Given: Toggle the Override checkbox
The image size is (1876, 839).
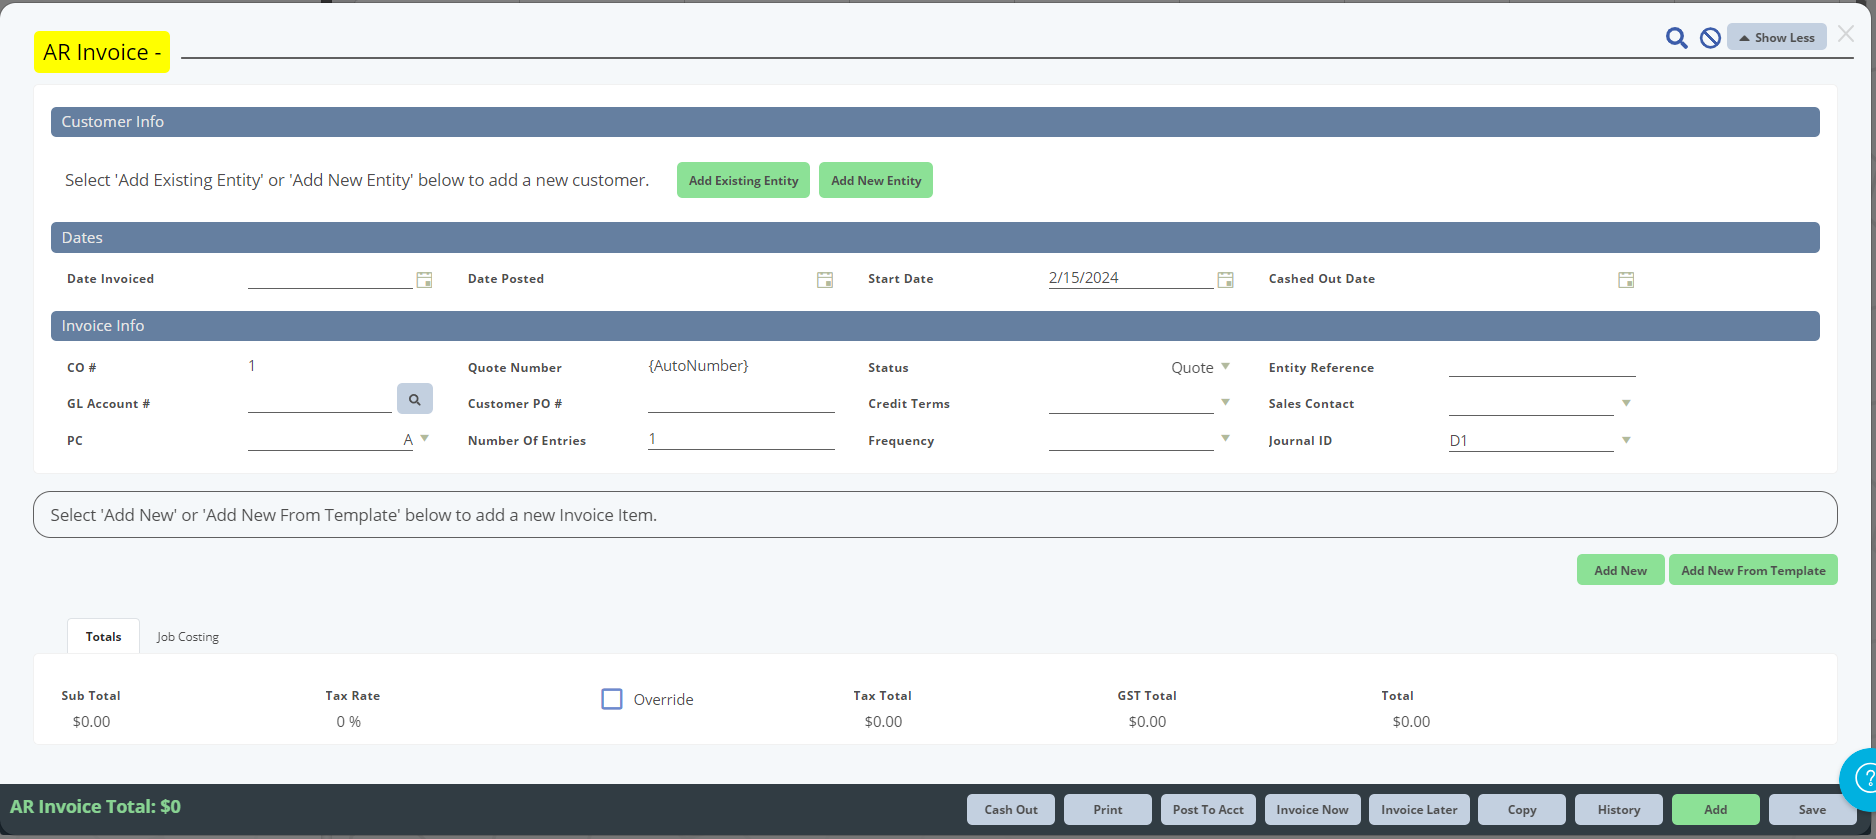Looking at the screenshot, I should (612, 699).
